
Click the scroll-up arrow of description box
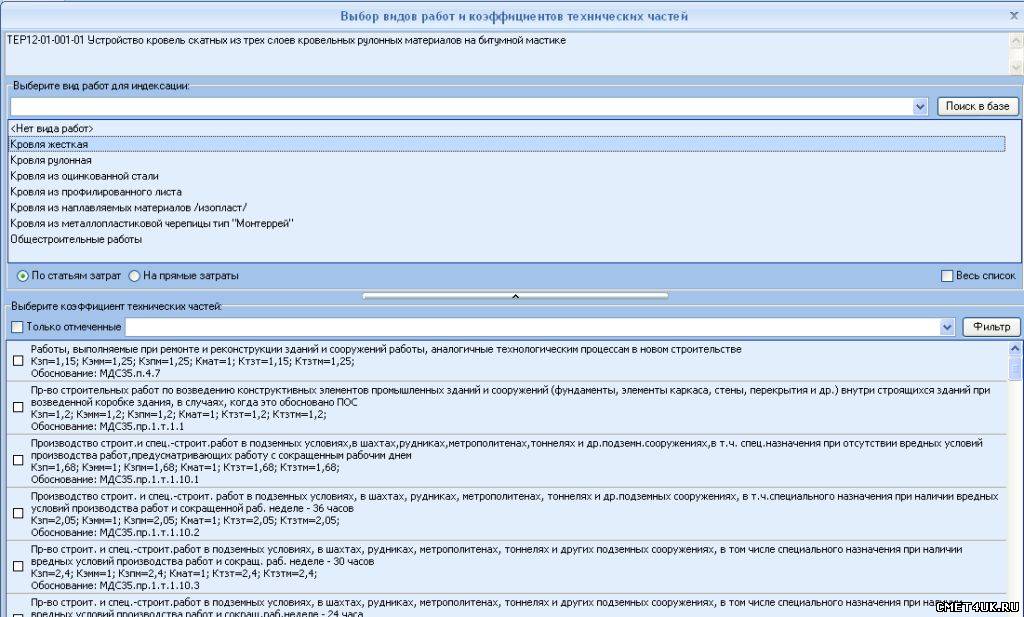click(x=1016, y=40)
